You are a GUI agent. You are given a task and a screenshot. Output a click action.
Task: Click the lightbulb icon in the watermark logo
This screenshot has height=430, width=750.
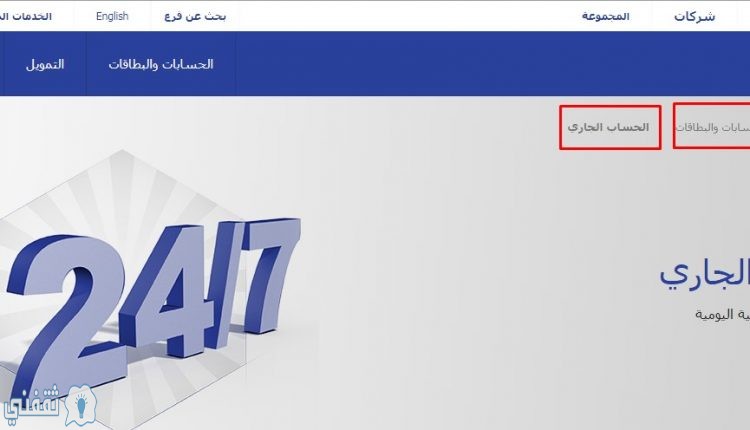click(81, 407)
